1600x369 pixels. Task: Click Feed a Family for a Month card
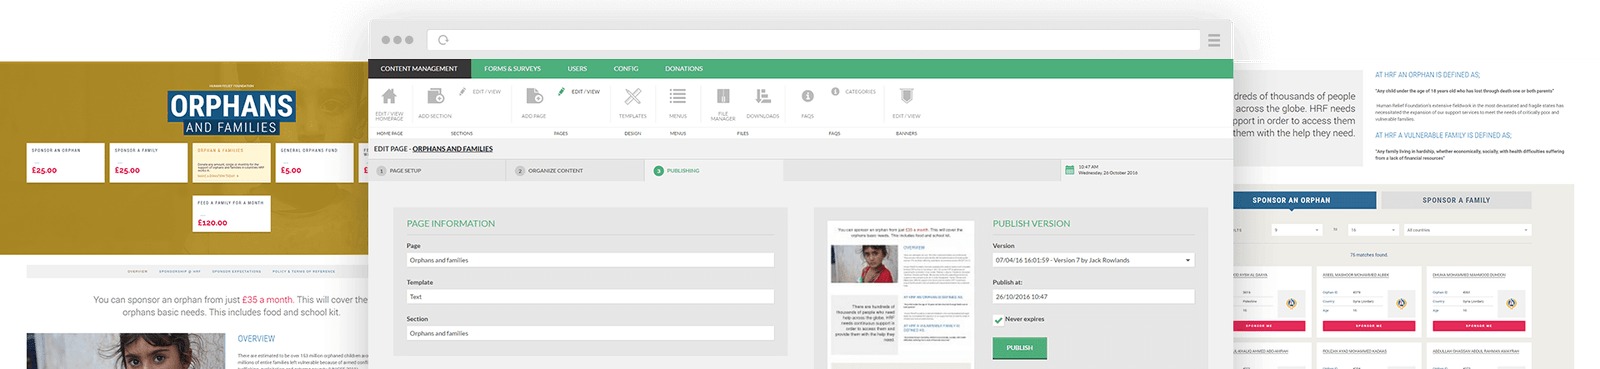(x=232, y=213)
